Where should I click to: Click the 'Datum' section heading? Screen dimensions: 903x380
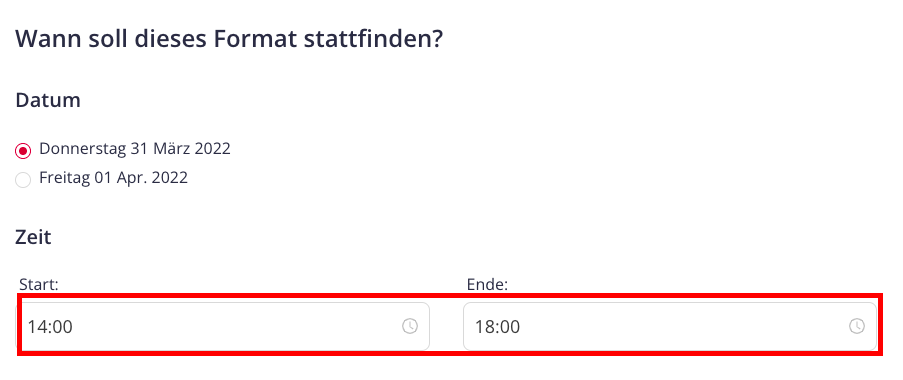pyautogui.click(x=48, y=100)
